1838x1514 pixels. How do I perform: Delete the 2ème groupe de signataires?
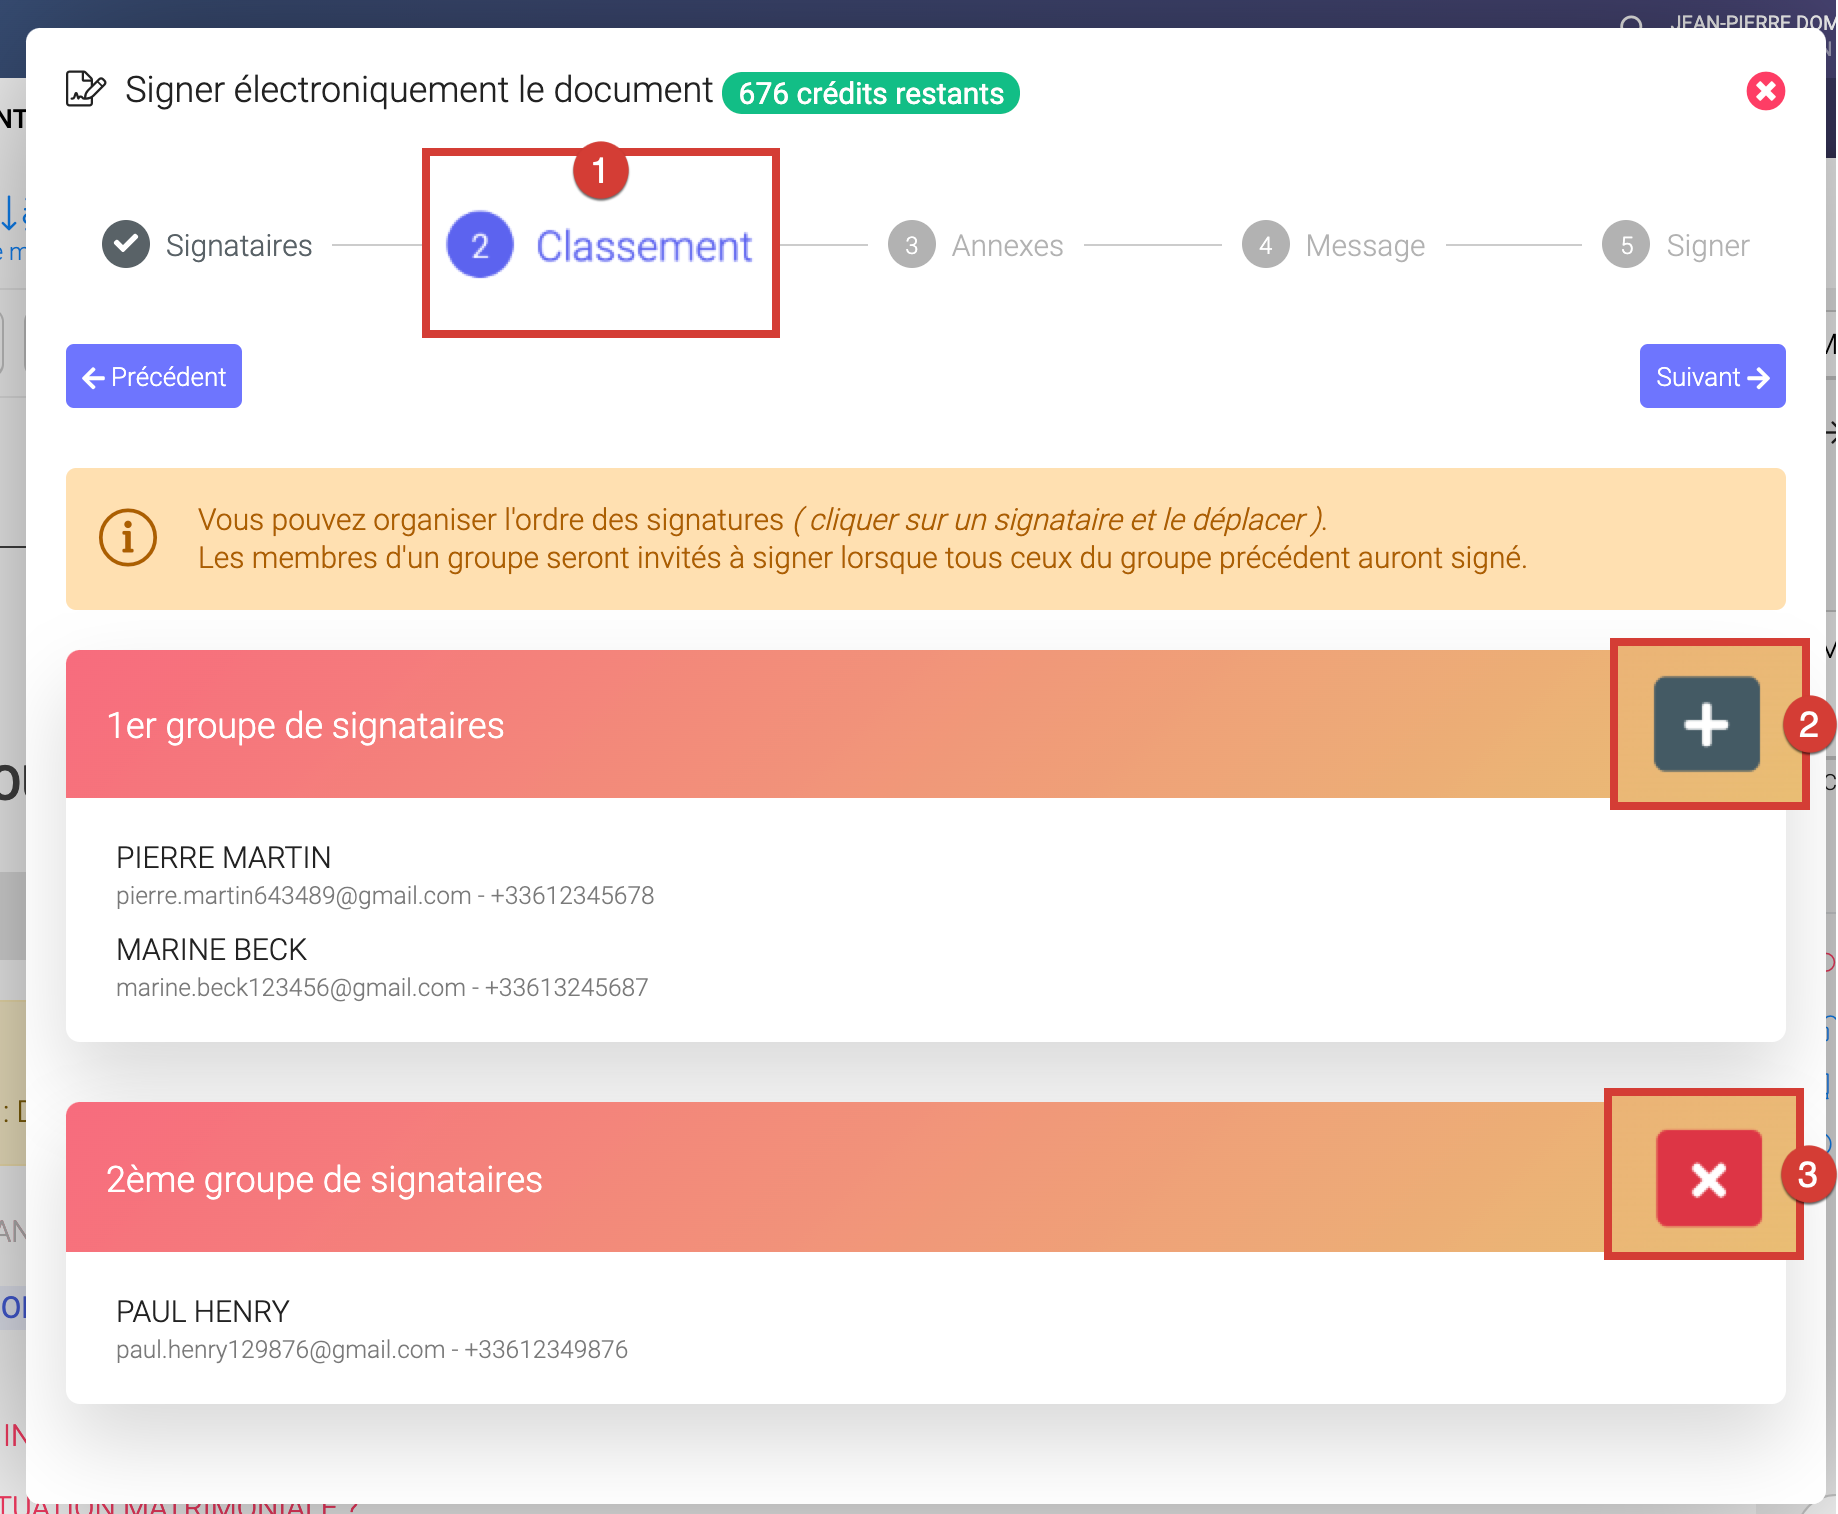pos(1708,1178)
